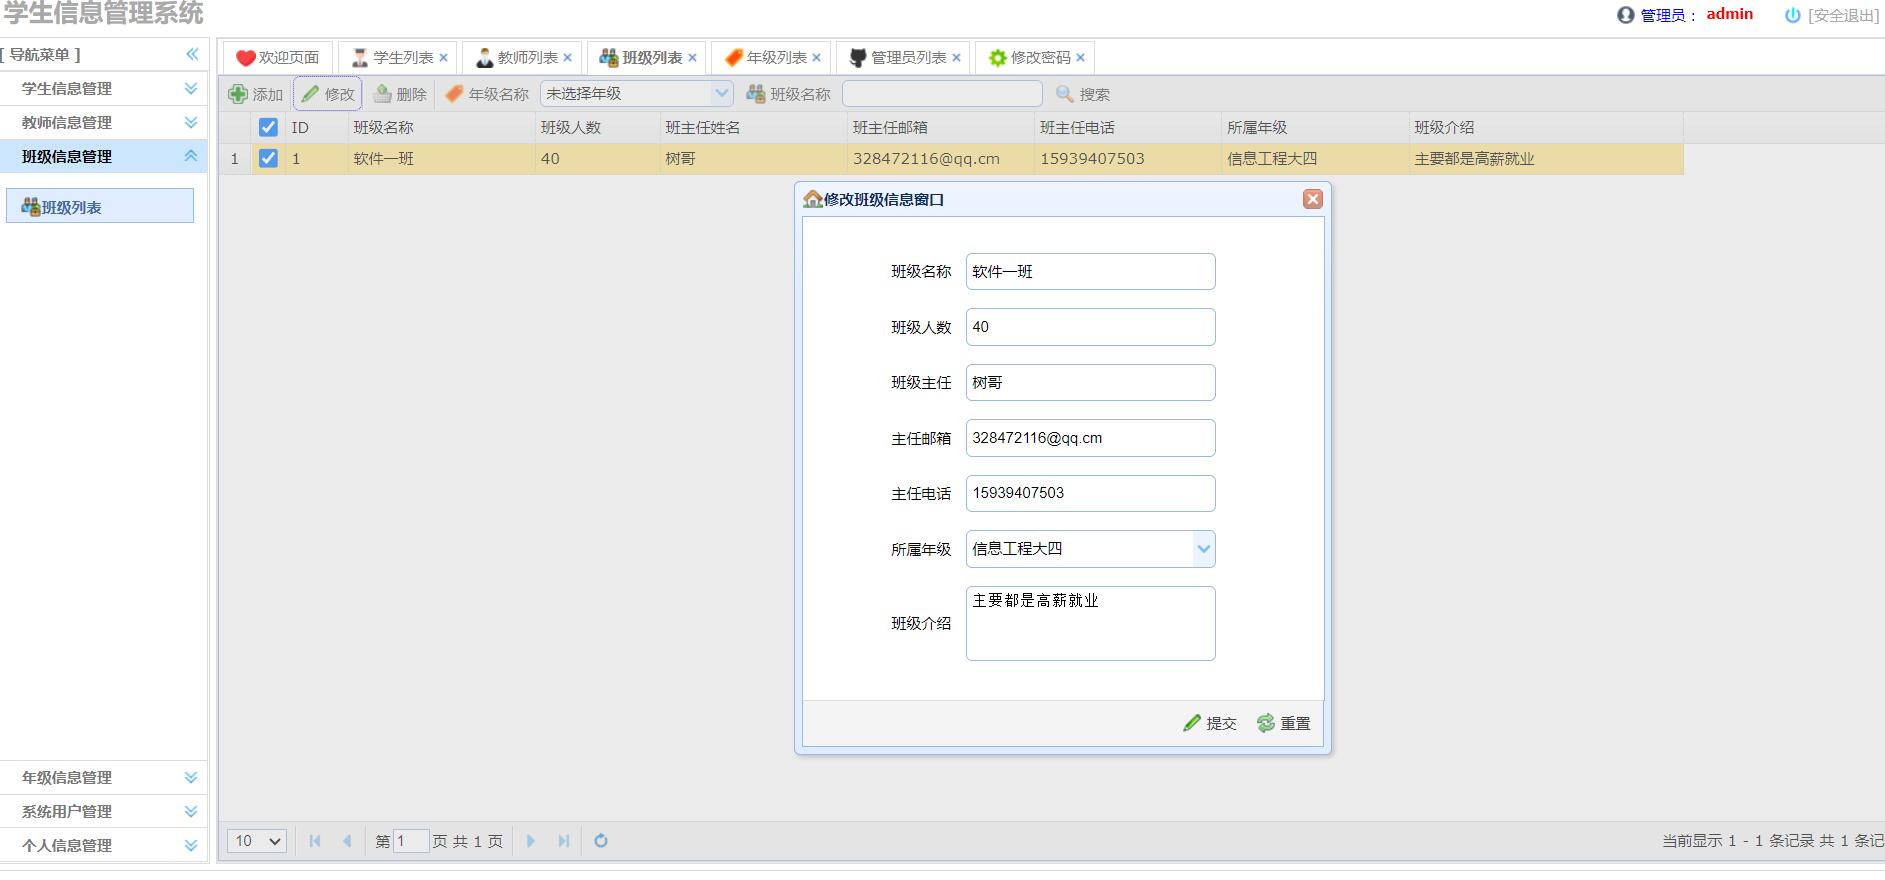Open the page size 10 dropdown
This screenshot has width=1885, height=880.
[x=257, y=841]
